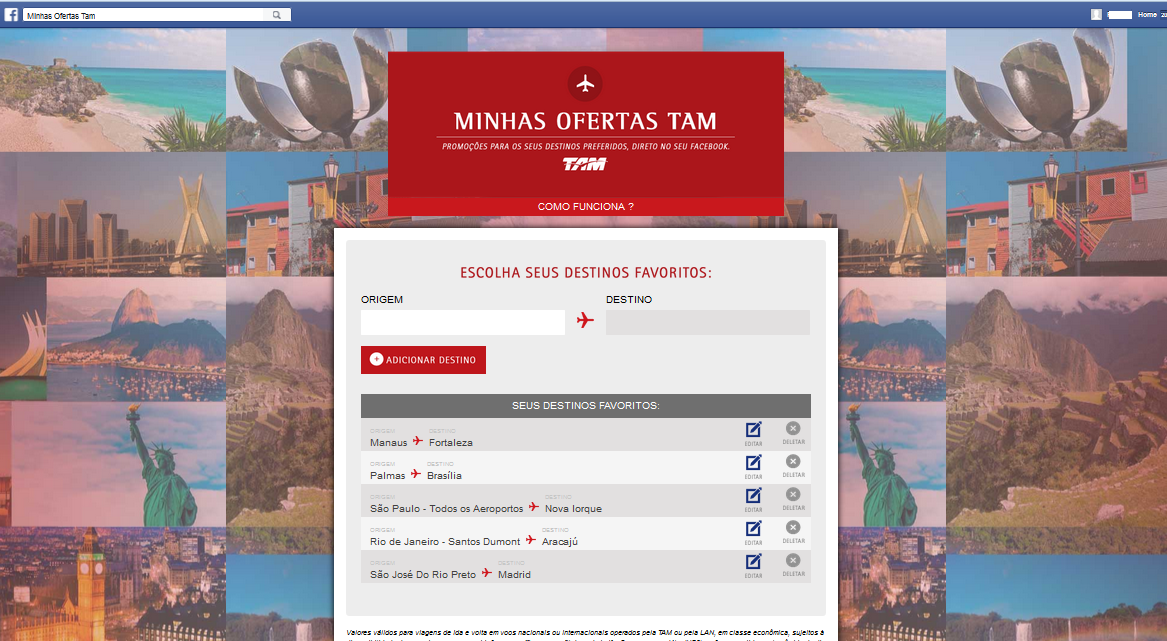Edit the São José Do Rio Preto route

pos(753,563)
